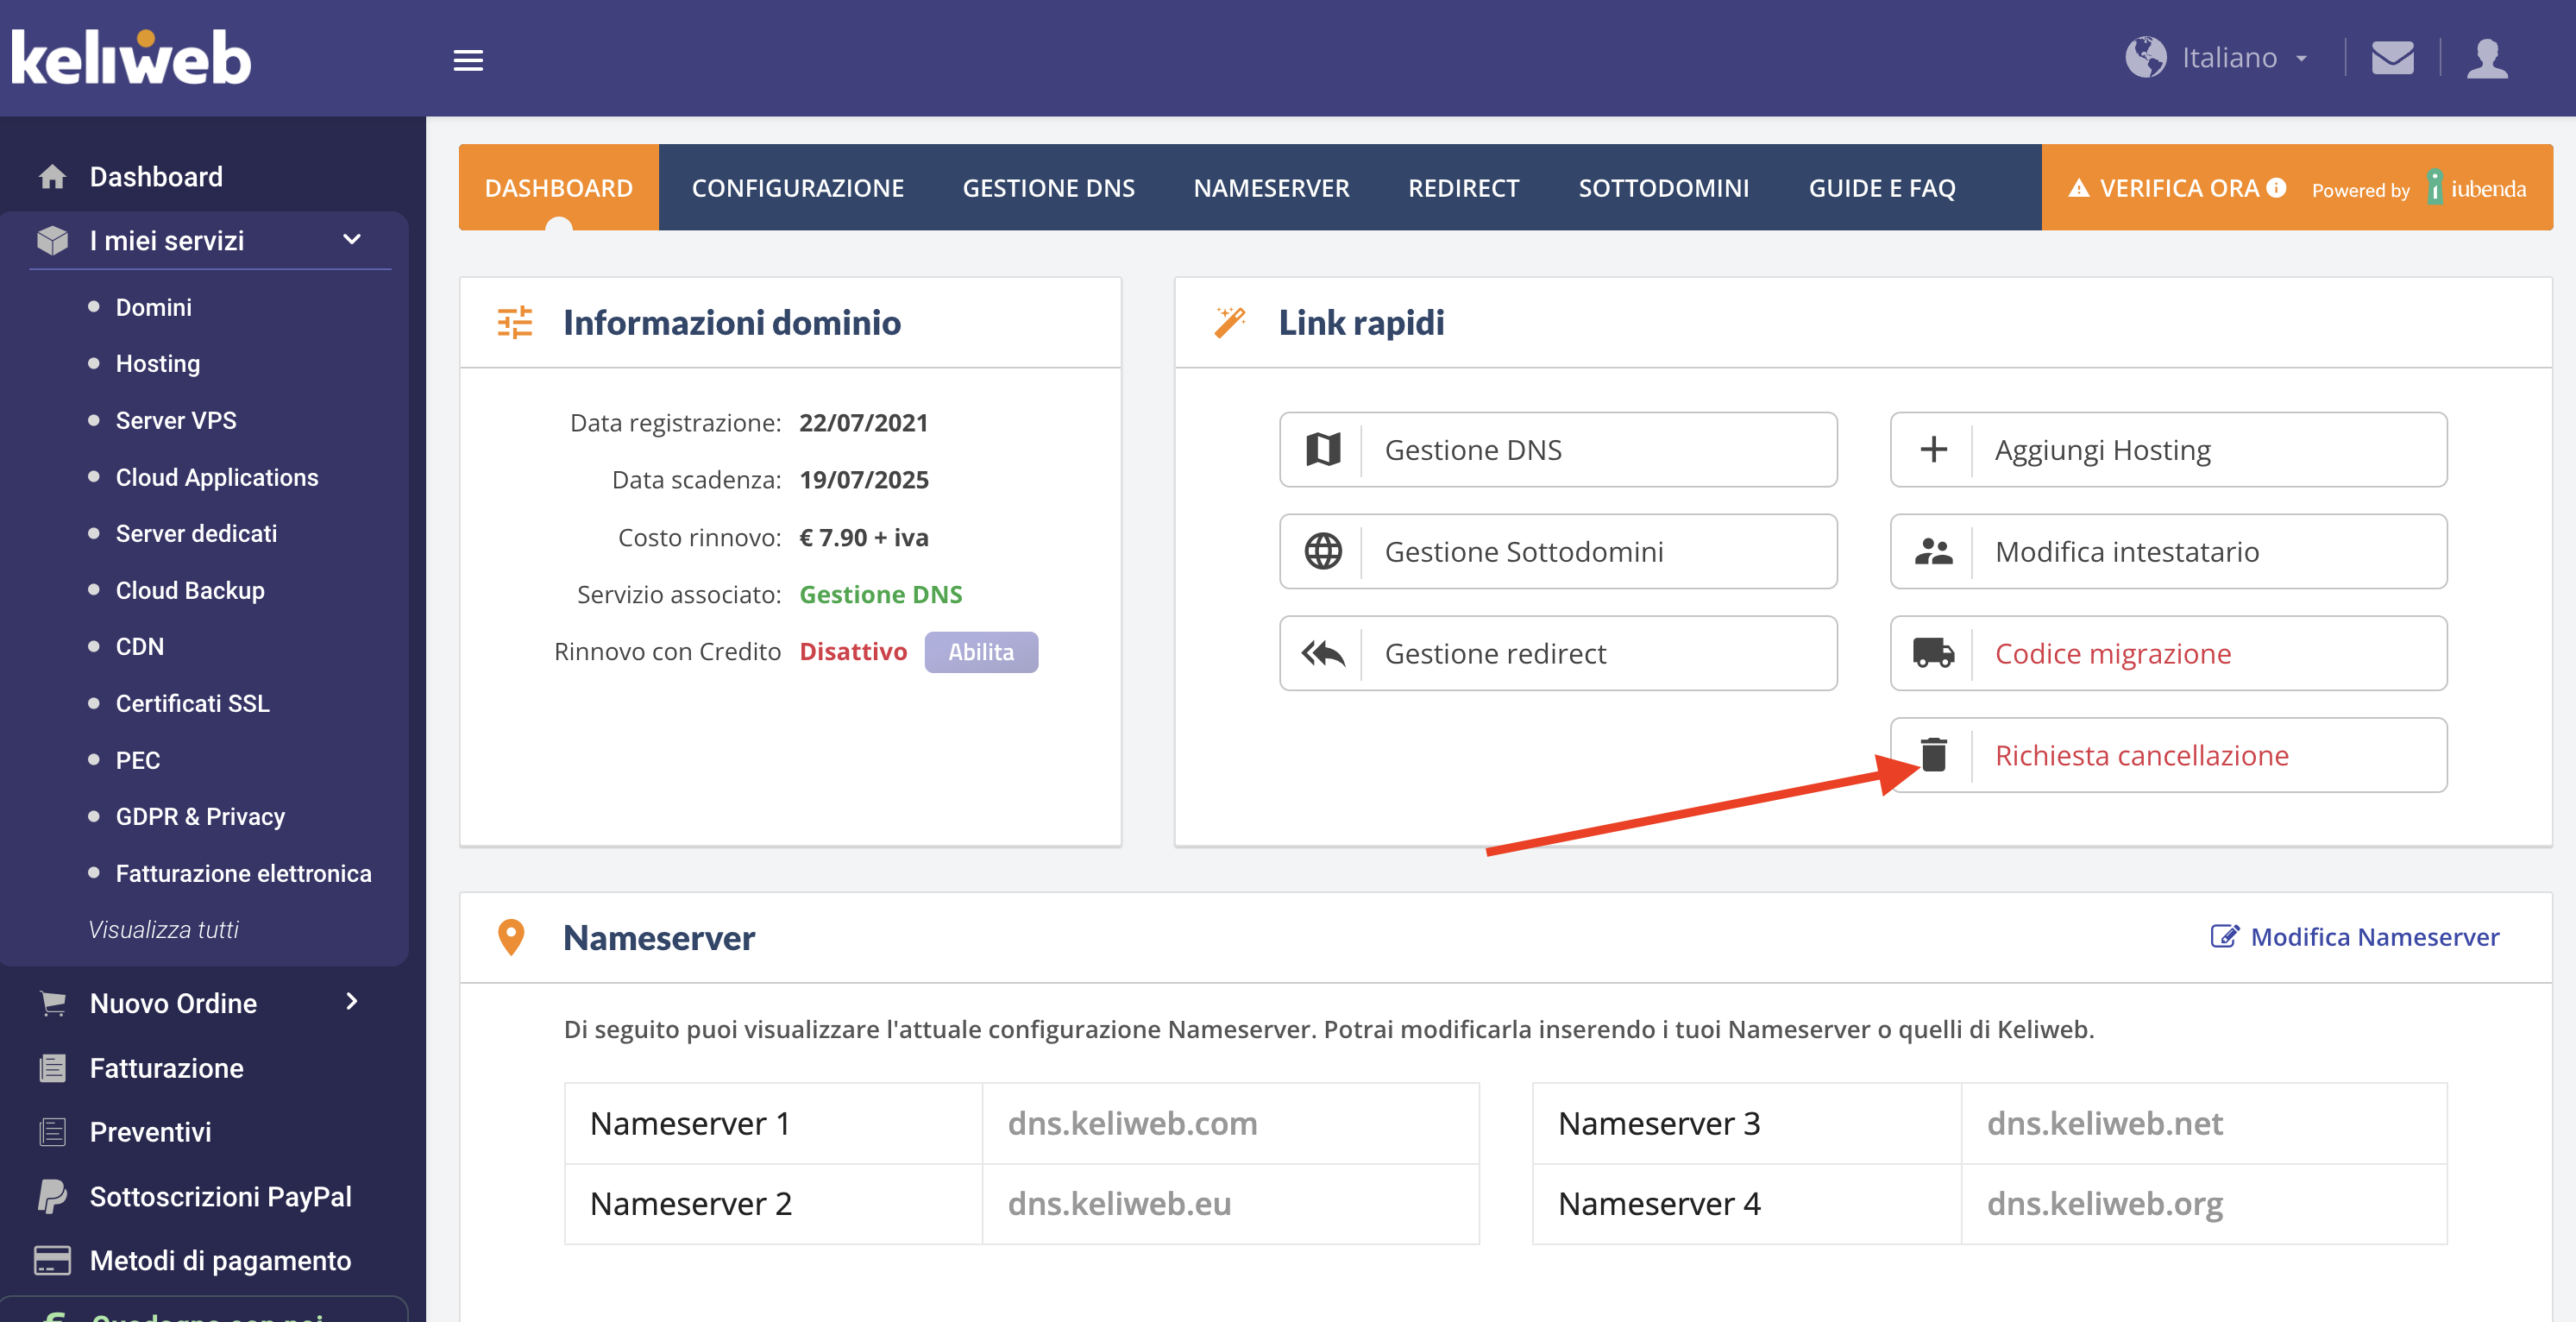Viewport: 2576px width, 1322px height.
Task: Click the Dashboard home icon in sidebar
Action: click(52, 177)
